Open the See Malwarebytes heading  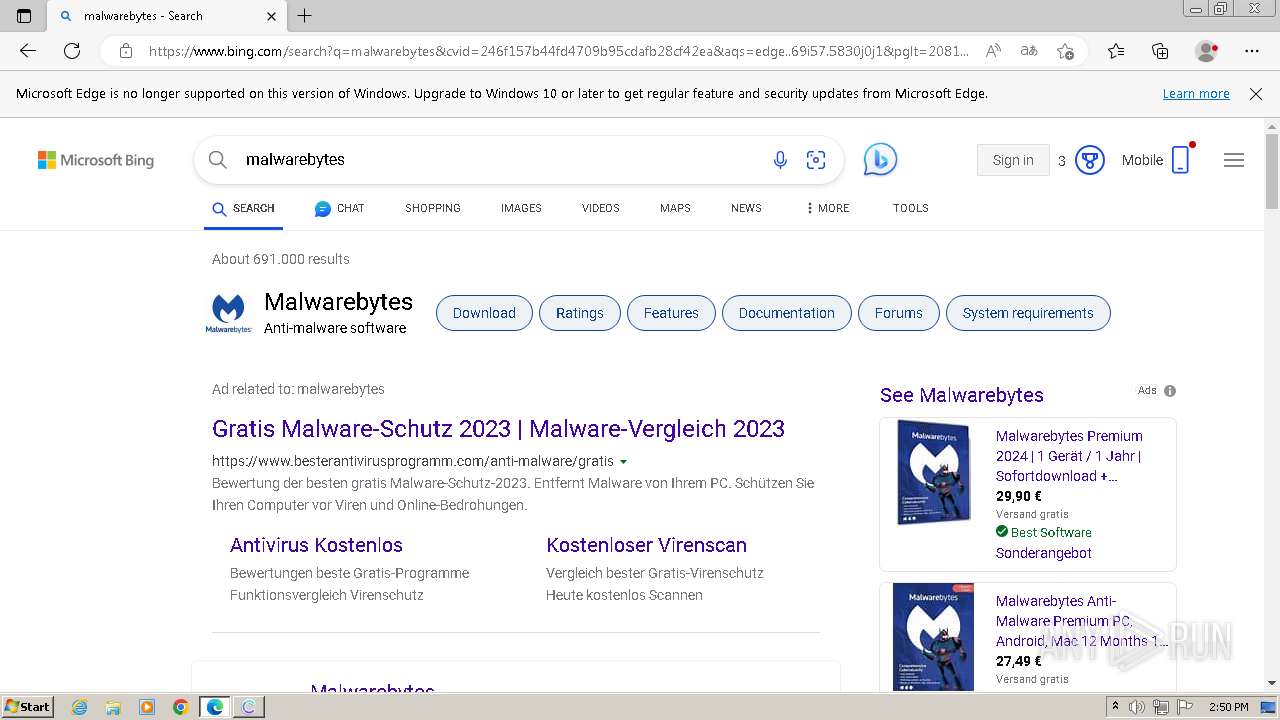click(961, 395)
